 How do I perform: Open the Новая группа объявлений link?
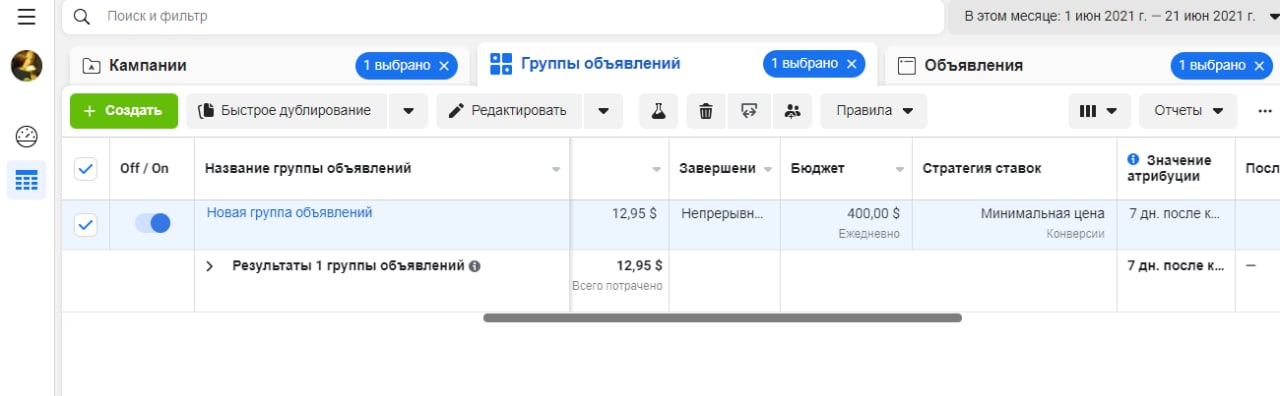289,212
